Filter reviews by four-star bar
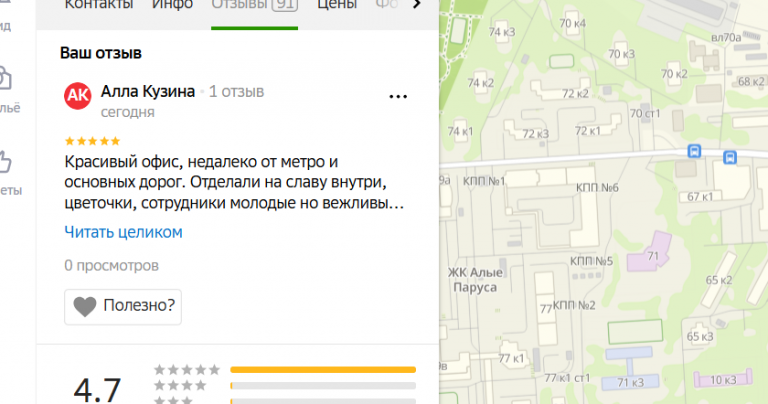Screen dimensions: 768x404 click(323, 386)
